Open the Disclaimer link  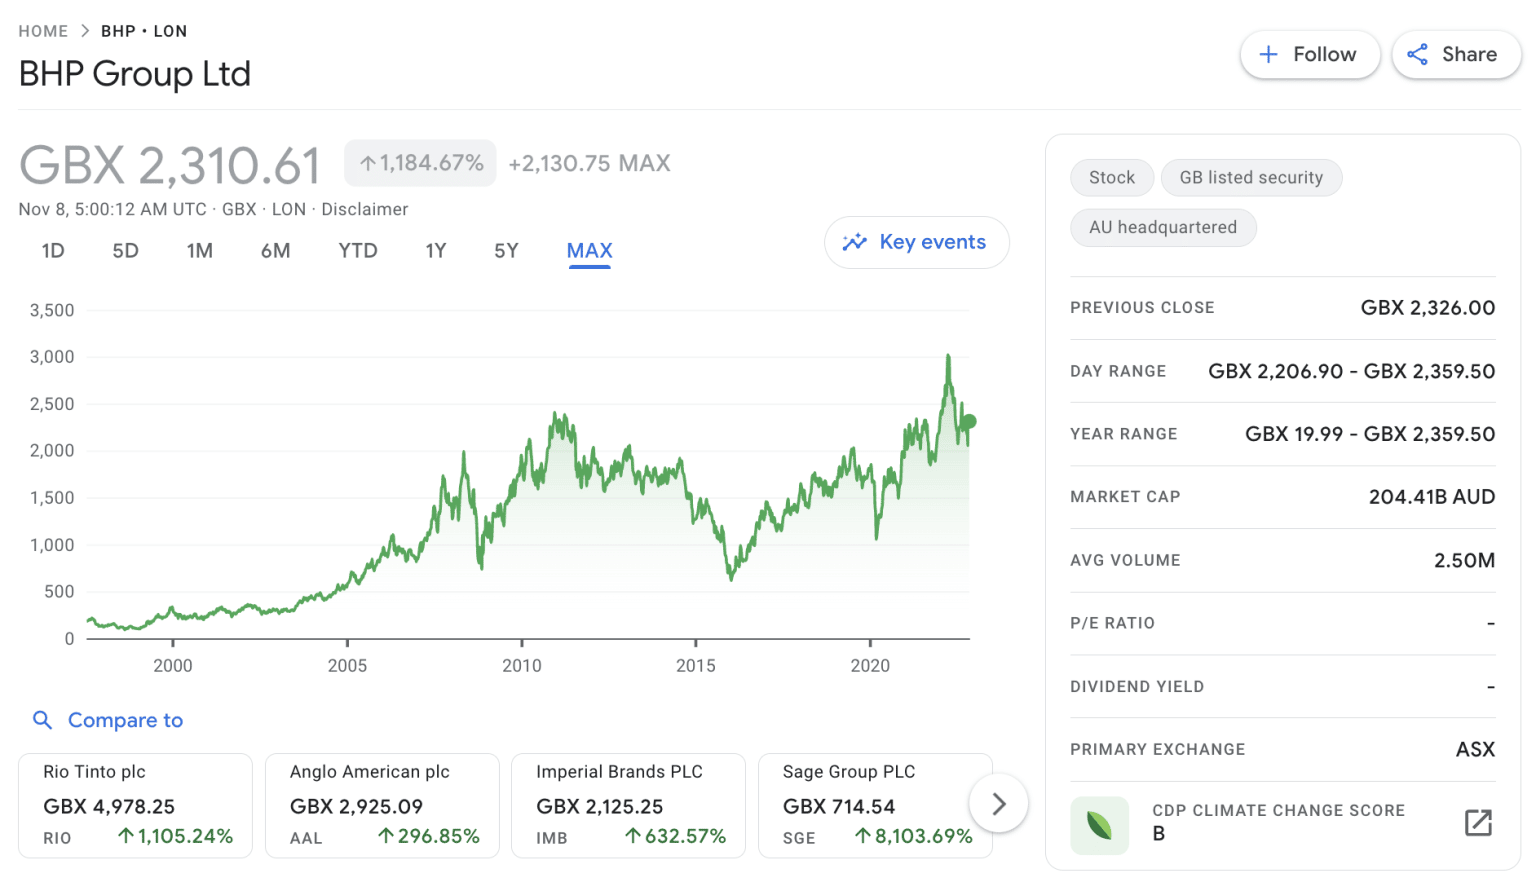tap(364, 209)
